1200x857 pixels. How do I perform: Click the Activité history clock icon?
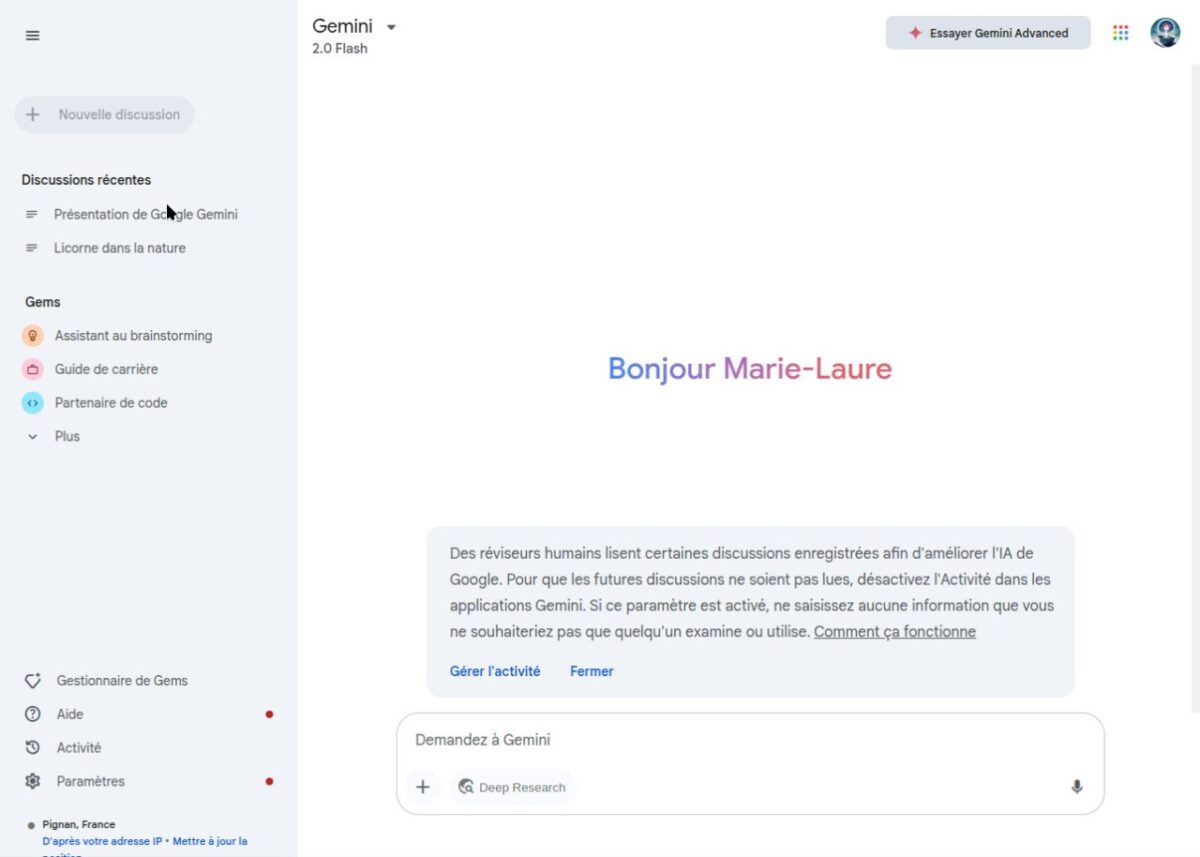click(33, 748)
